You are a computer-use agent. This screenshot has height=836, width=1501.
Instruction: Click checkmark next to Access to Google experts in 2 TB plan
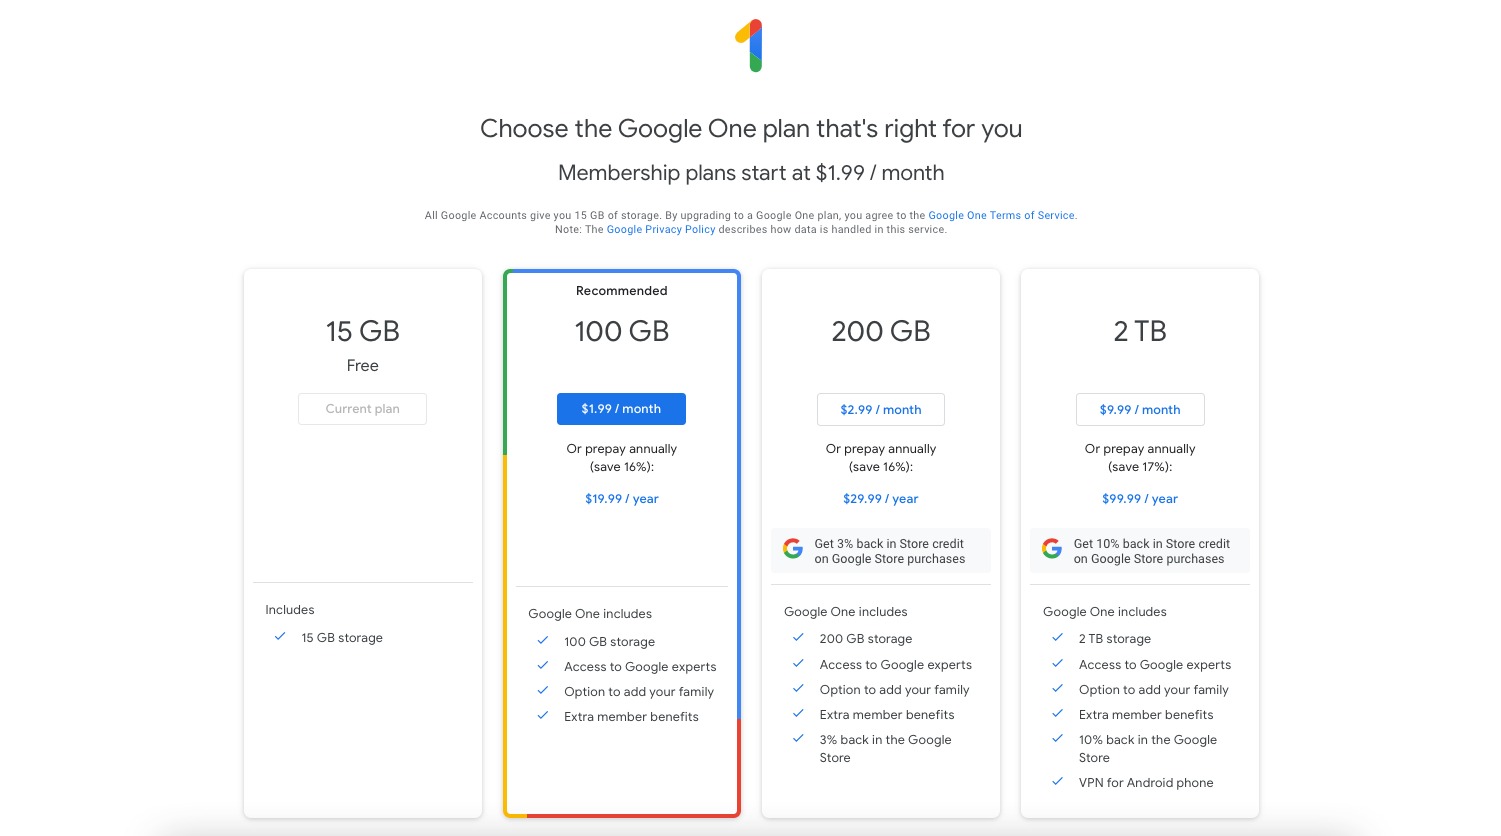(x=1057, y=663)
